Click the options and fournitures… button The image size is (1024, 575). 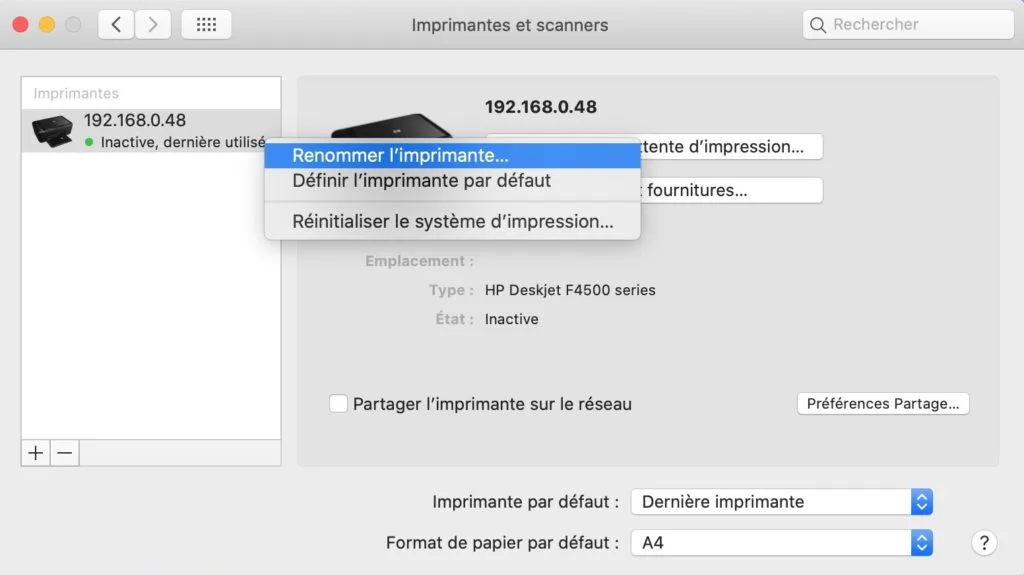click(x=731, y=190)
